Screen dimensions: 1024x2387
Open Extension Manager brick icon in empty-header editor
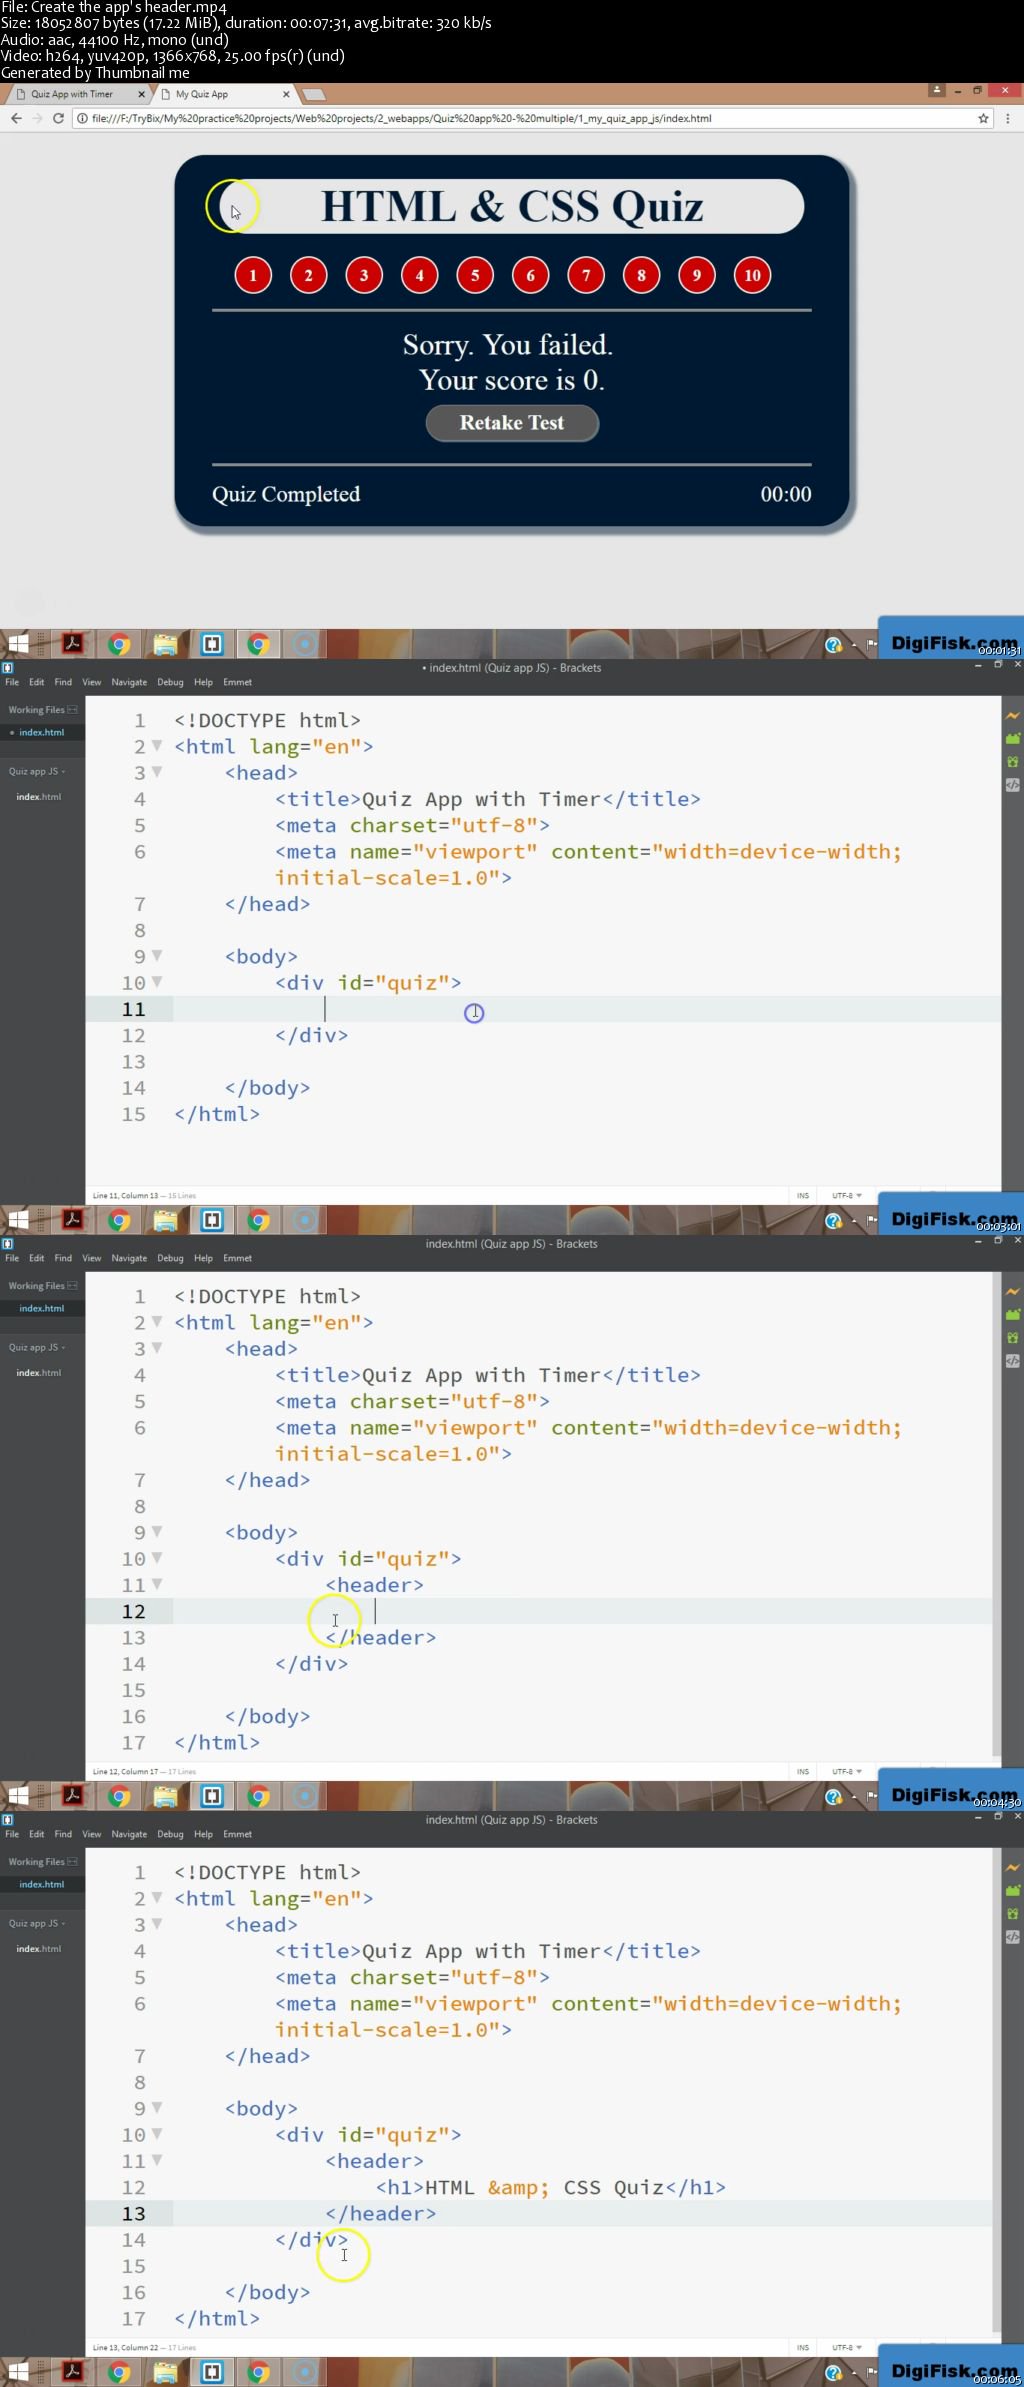tap(1013, 1315)
